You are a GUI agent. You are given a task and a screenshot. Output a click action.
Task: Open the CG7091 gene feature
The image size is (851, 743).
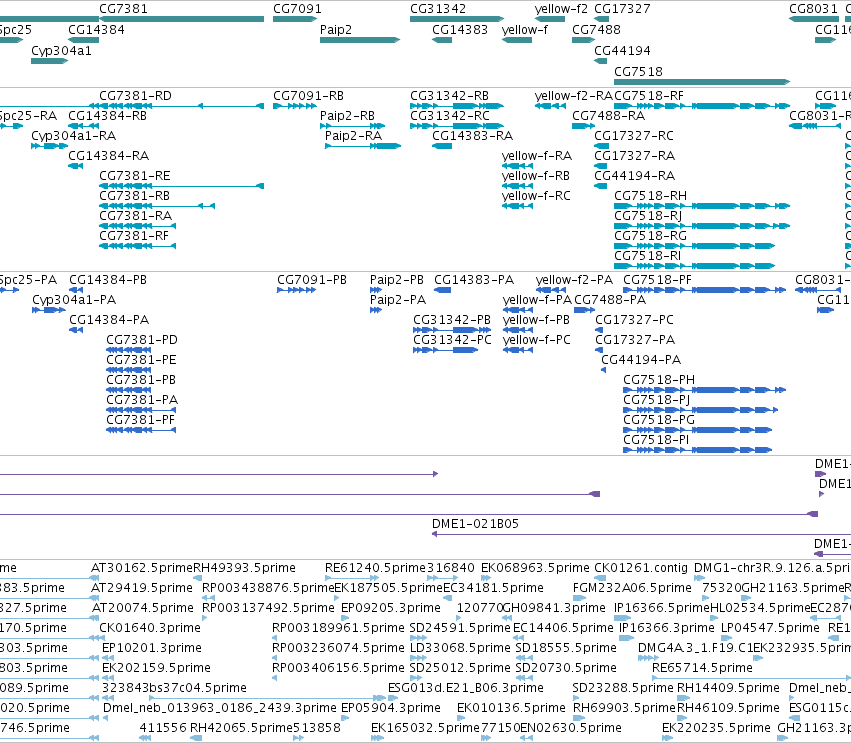295,19
